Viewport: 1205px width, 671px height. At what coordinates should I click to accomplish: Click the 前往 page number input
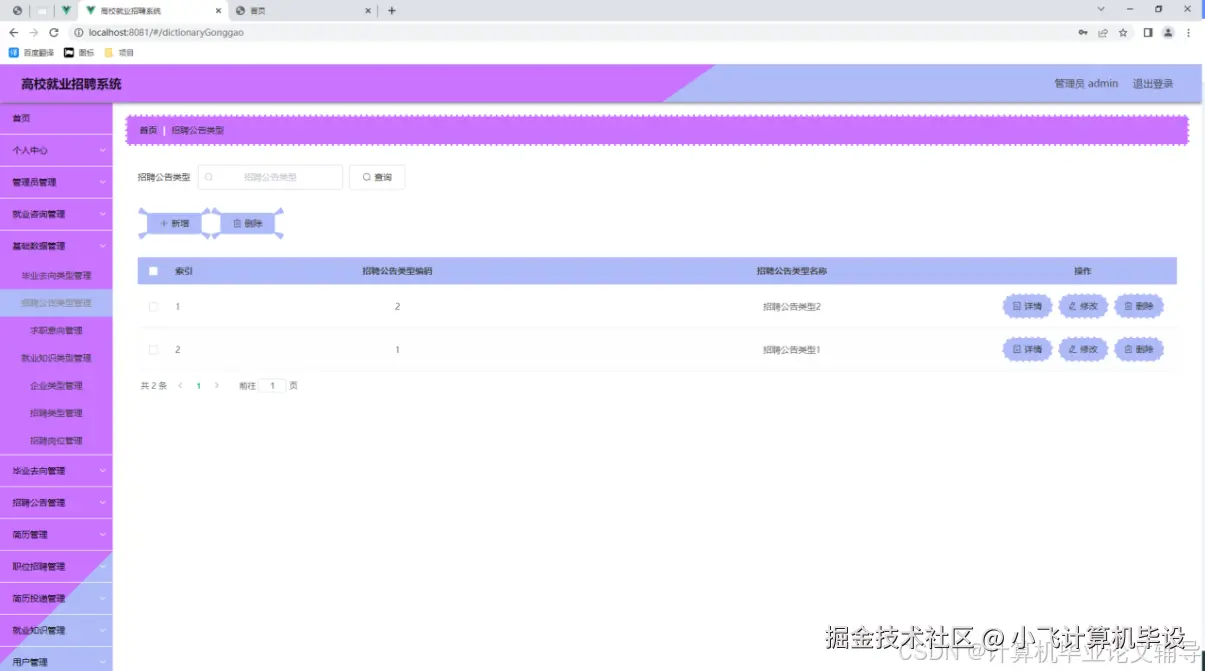(x=272, y=385)
